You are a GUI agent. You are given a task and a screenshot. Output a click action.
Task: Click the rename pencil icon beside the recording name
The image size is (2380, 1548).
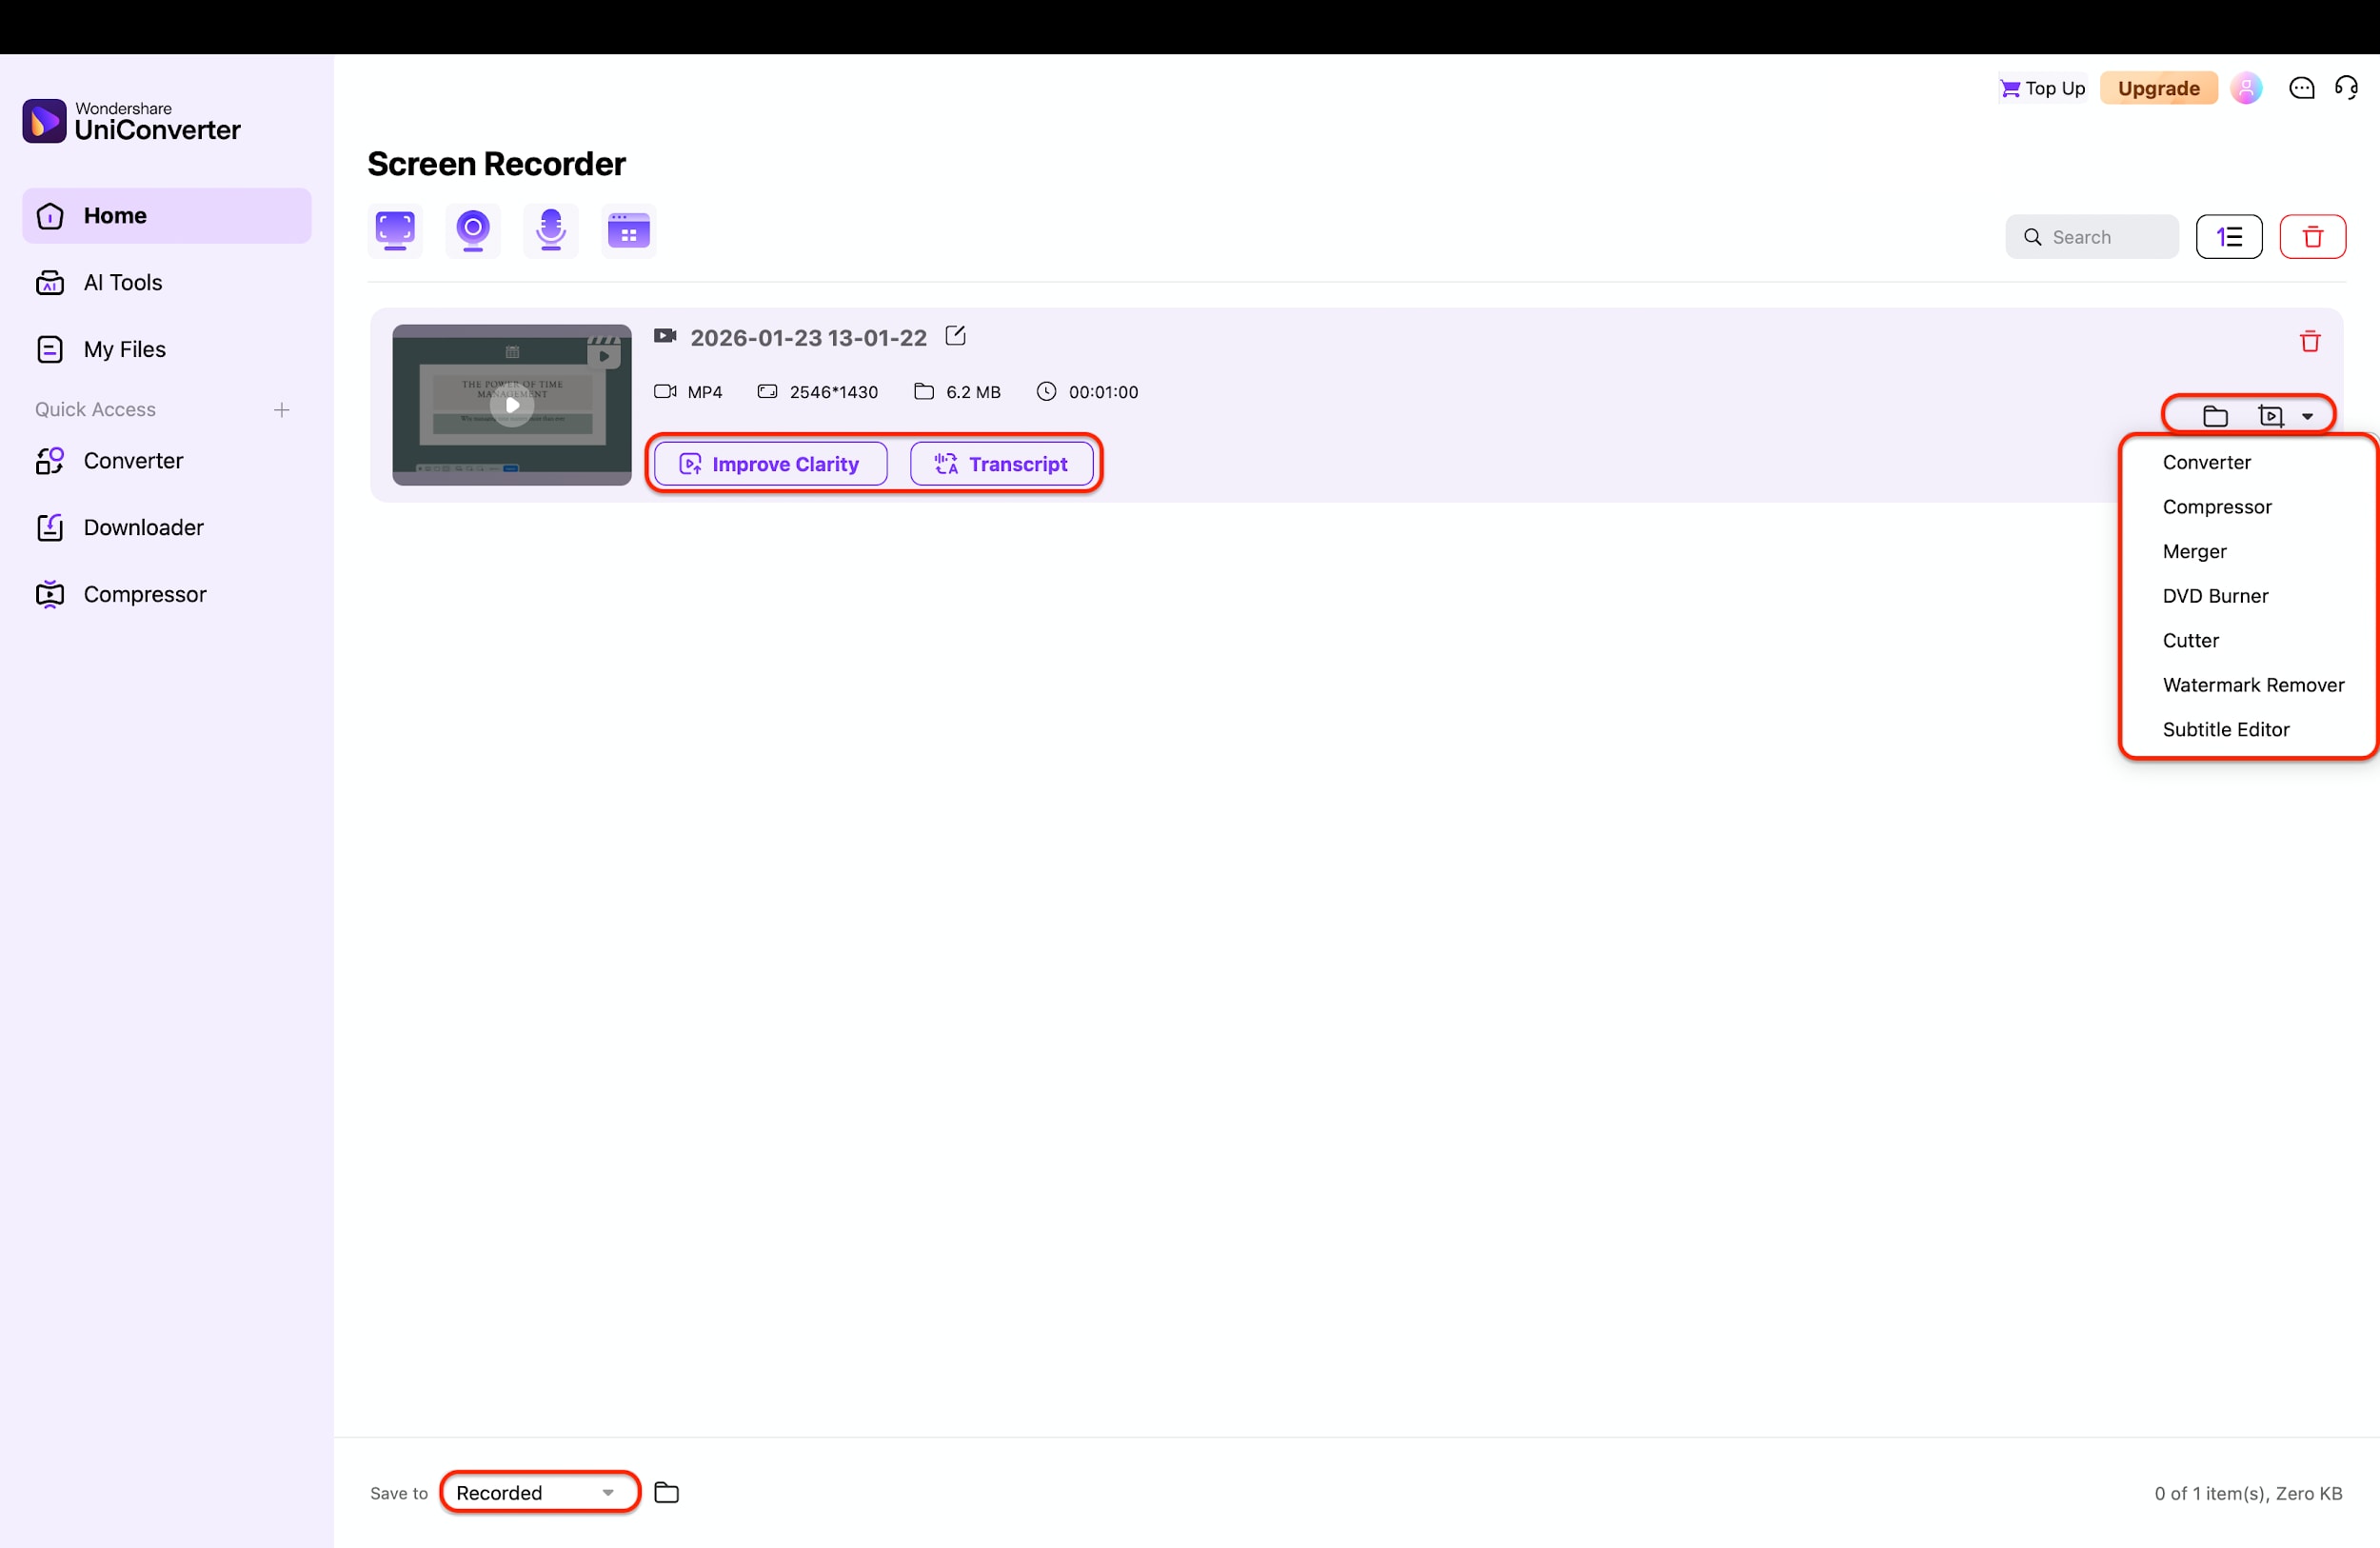point(955,336)
